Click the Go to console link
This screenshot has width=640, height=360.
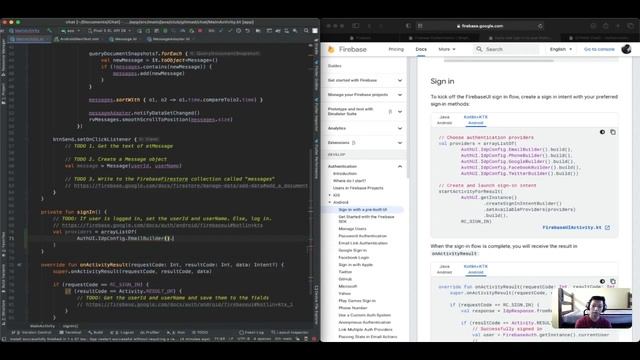599,49
